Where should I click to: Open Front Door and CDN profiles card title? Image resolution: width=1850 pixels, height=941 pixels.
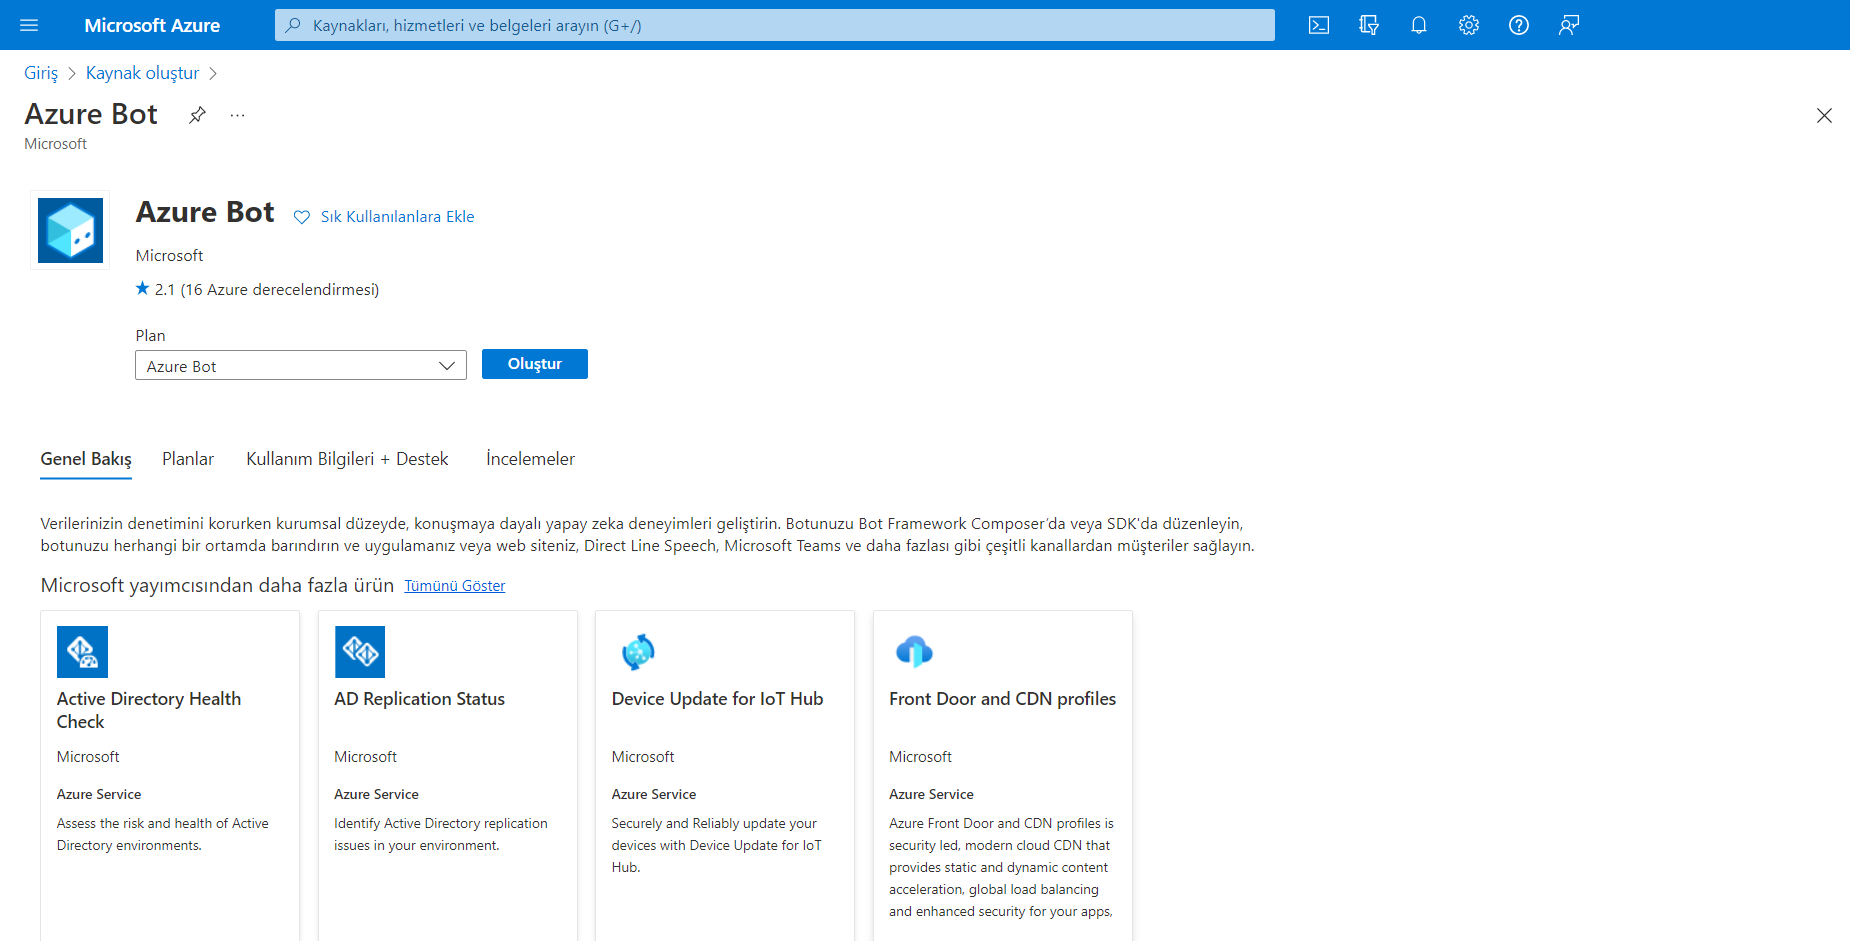(1002, 699)
